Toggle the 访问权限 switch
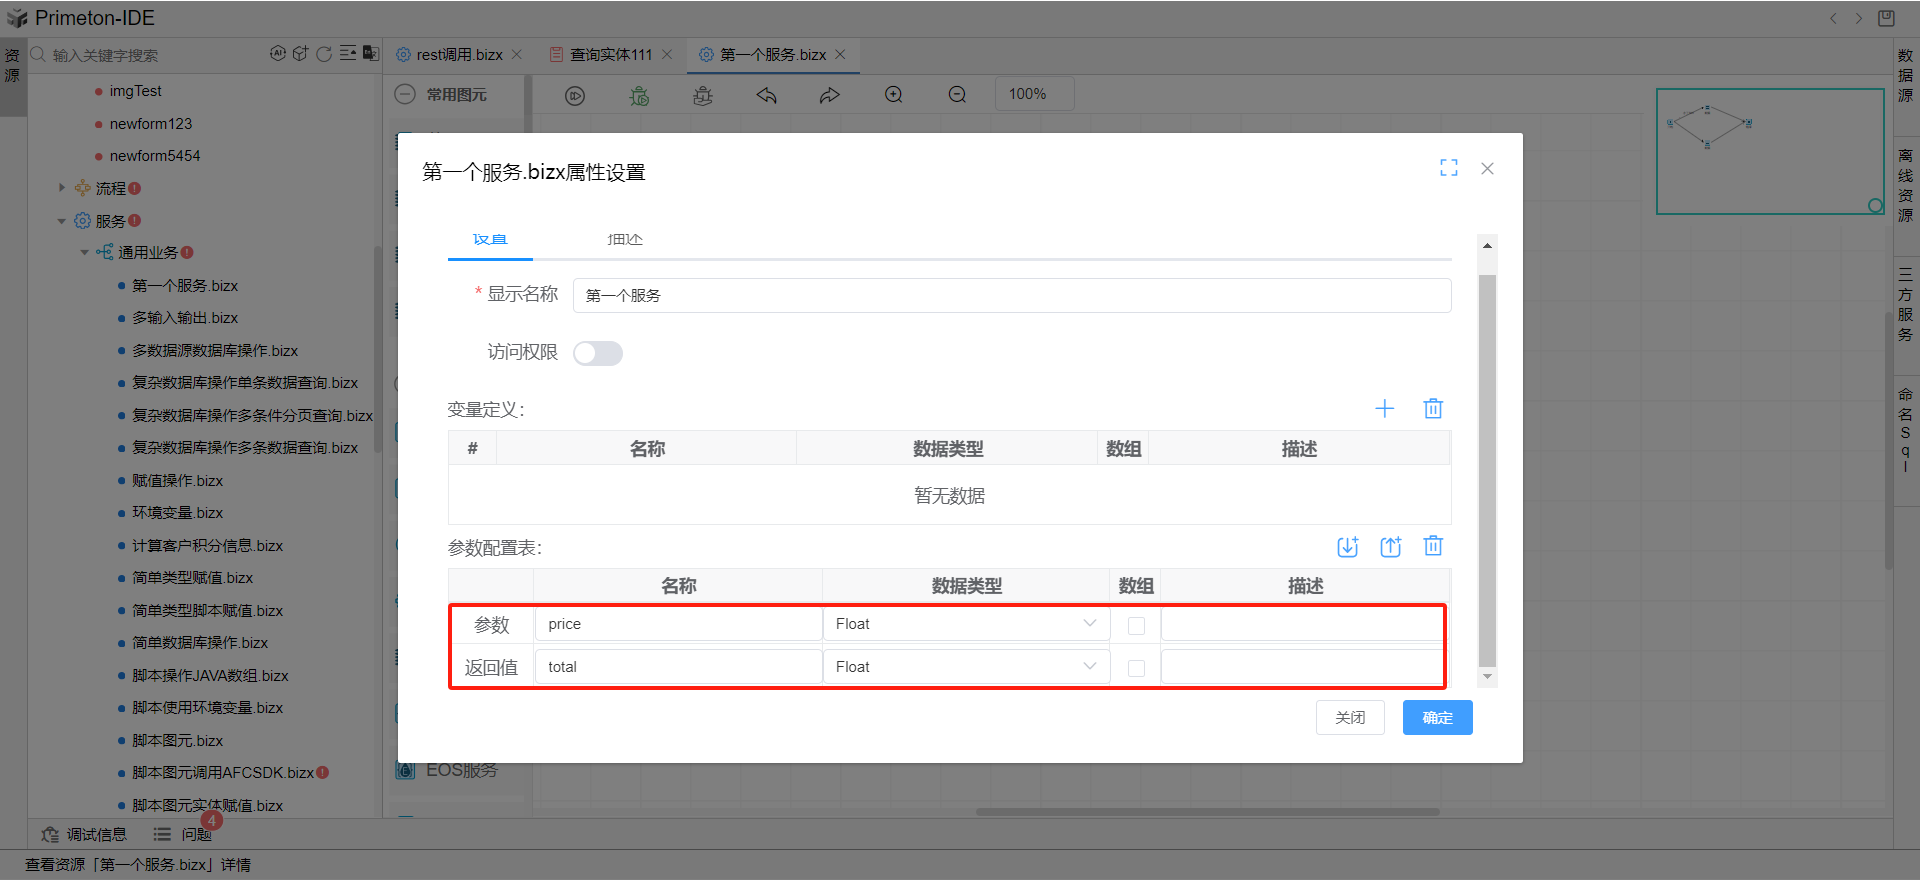This screenshot has height=880, width=1920. pos(598,353)
